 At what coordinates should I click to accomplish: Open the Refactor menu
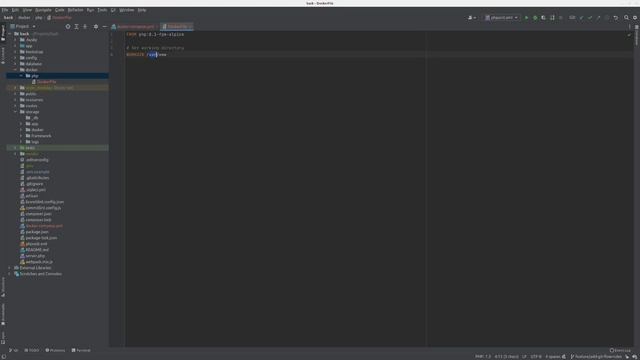click(76, 10)
